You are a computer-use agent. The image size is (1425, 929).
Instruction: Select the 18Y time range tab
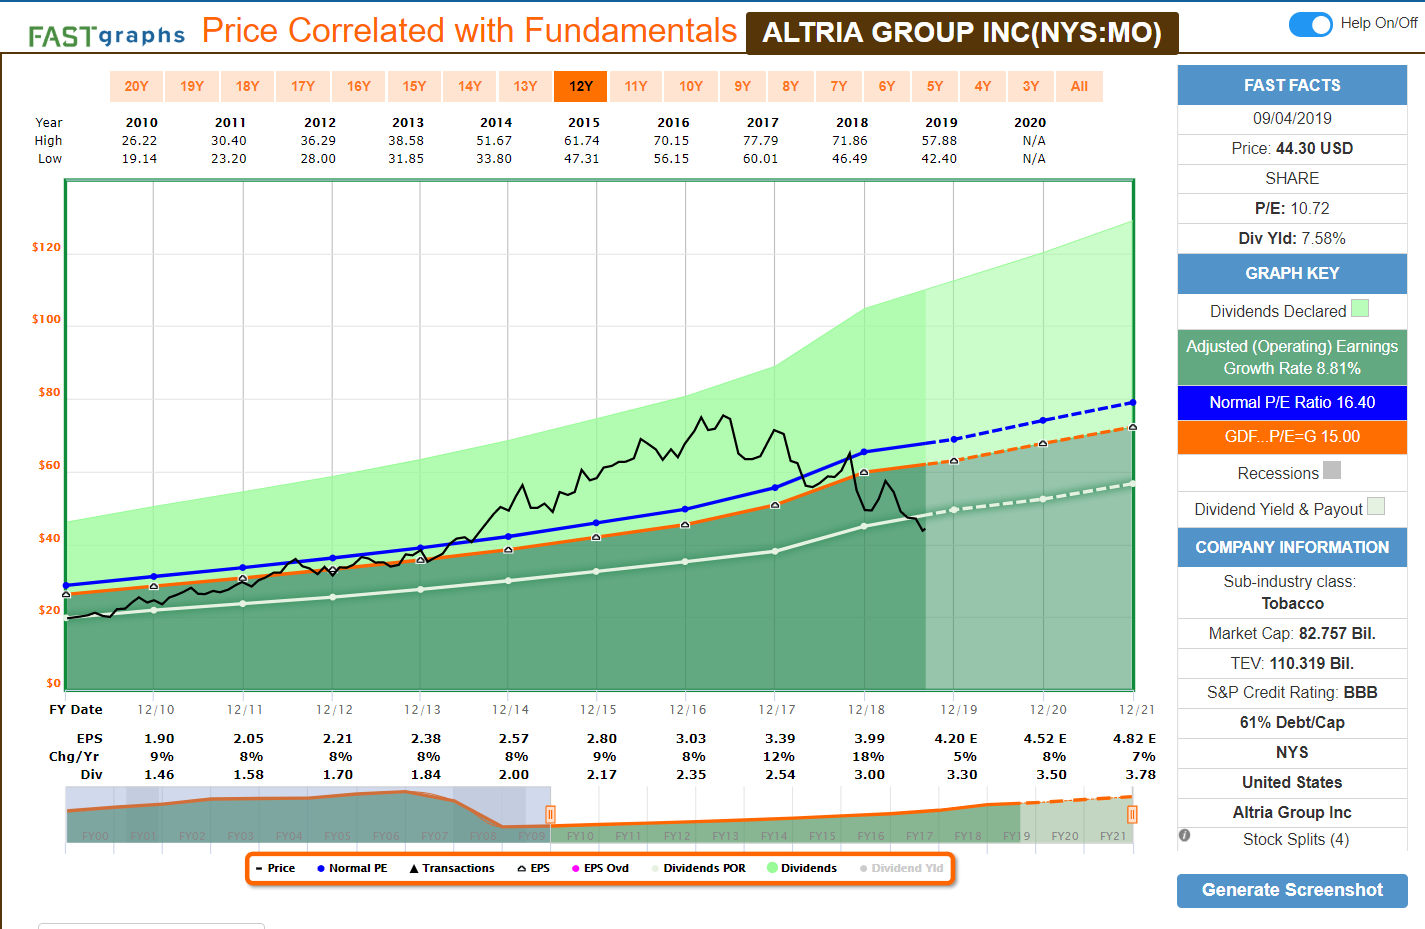pos(247,86)
